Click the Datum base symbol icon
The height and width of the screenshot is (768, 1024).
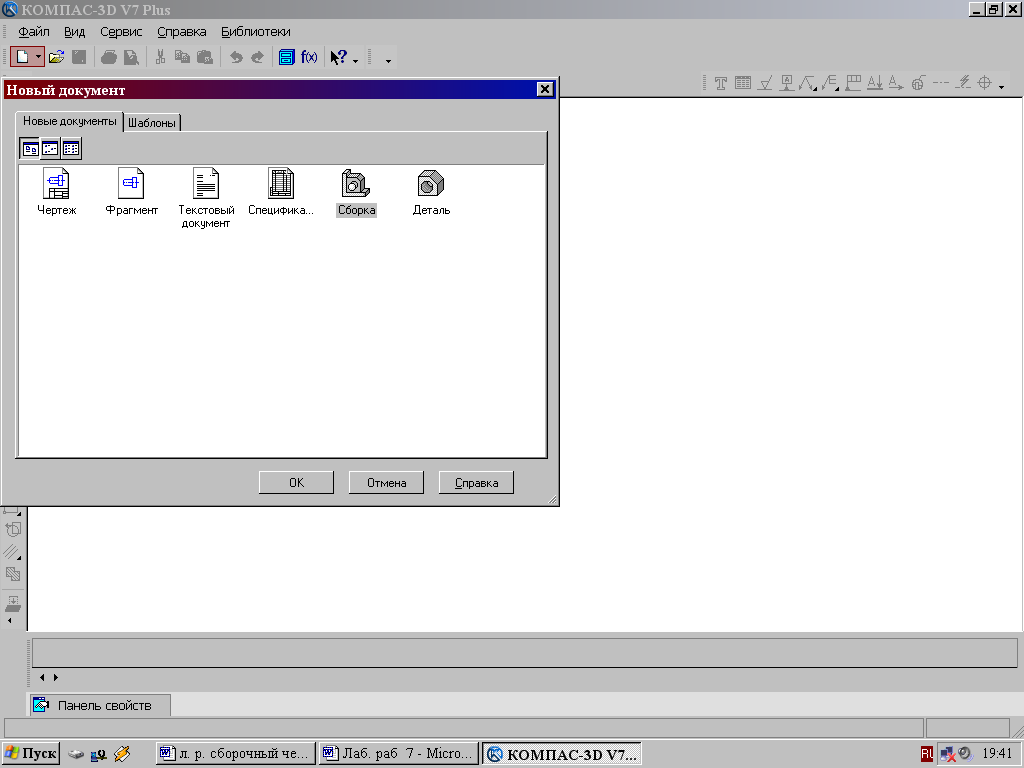click(787, 83)
